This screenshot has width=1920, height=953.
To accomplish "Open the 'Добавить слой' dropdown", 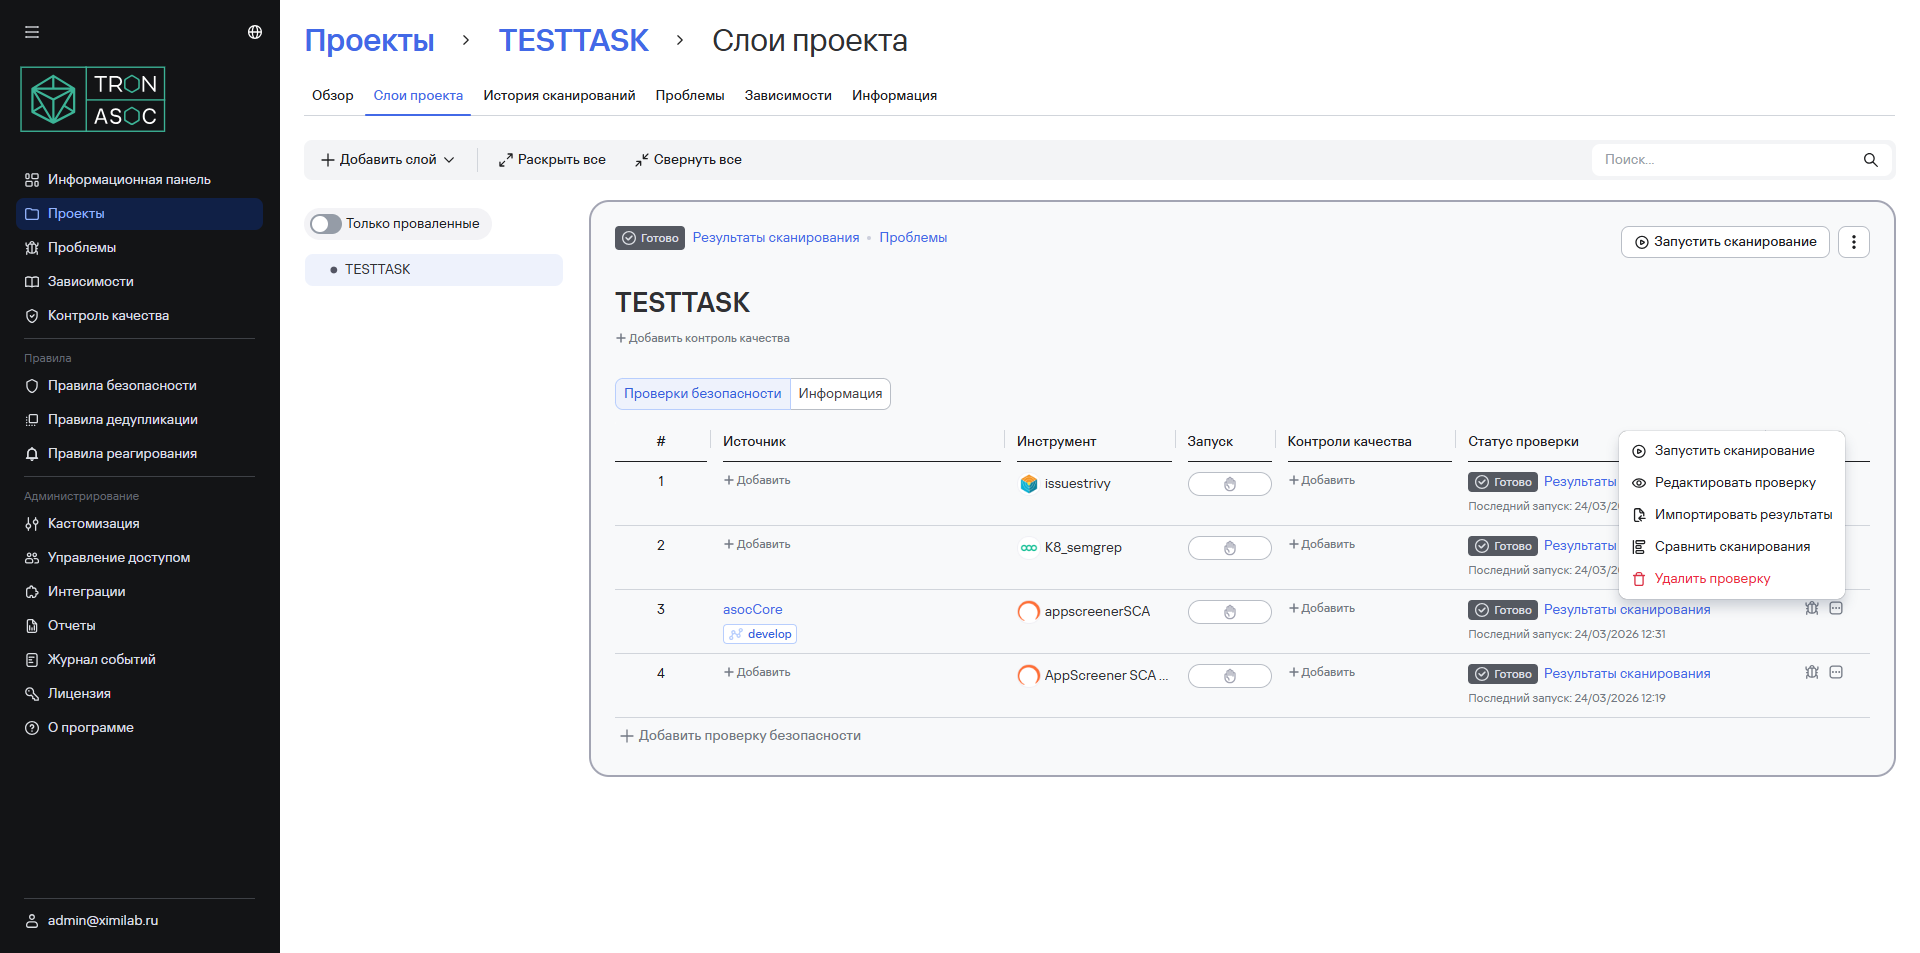I will (388, 159).
